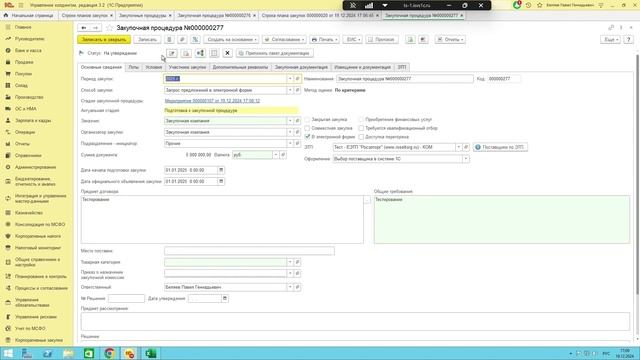
Task: Expand the Период закупок dropdown
Action: click(x=290, y=79)
